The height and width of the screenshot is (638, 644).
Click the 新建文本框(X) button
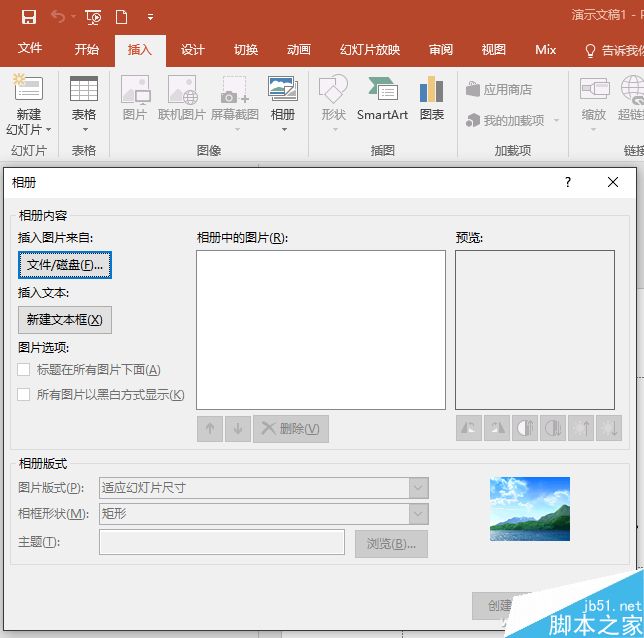pyautogui.click(x=65, y=320)
